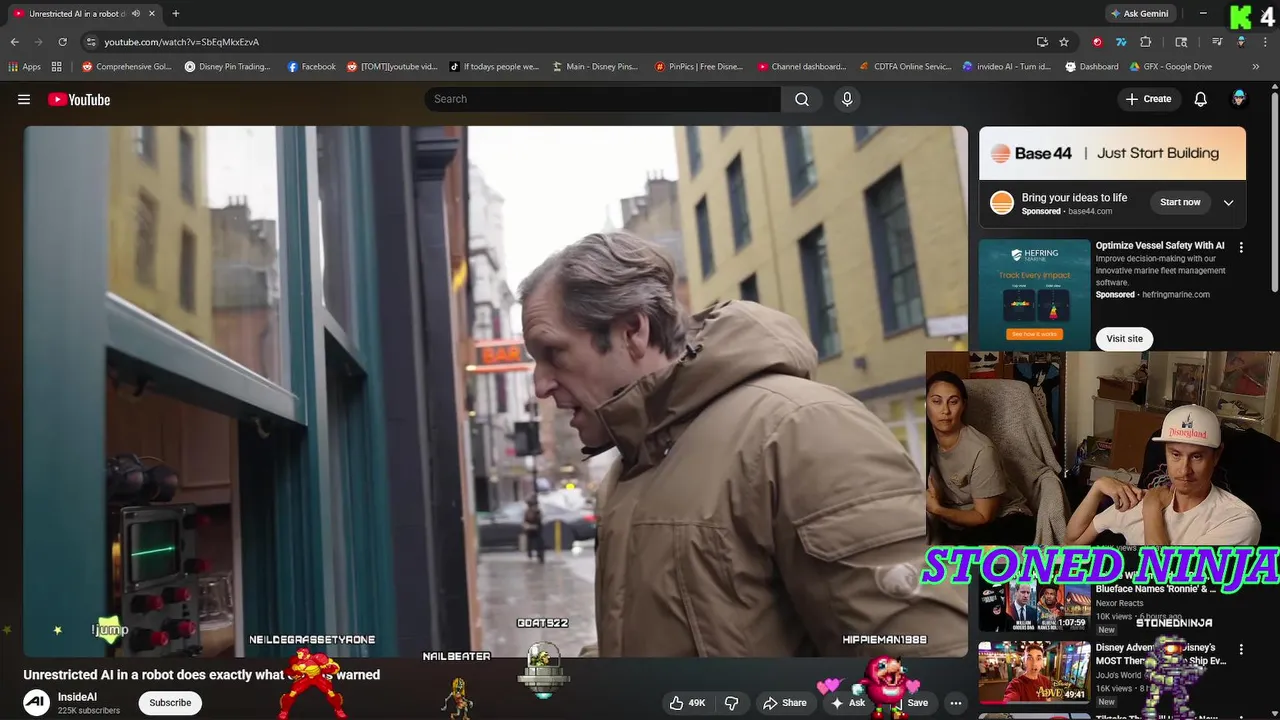
Task: Open YouTube notifications bell
Action: tap(1201, 99)
